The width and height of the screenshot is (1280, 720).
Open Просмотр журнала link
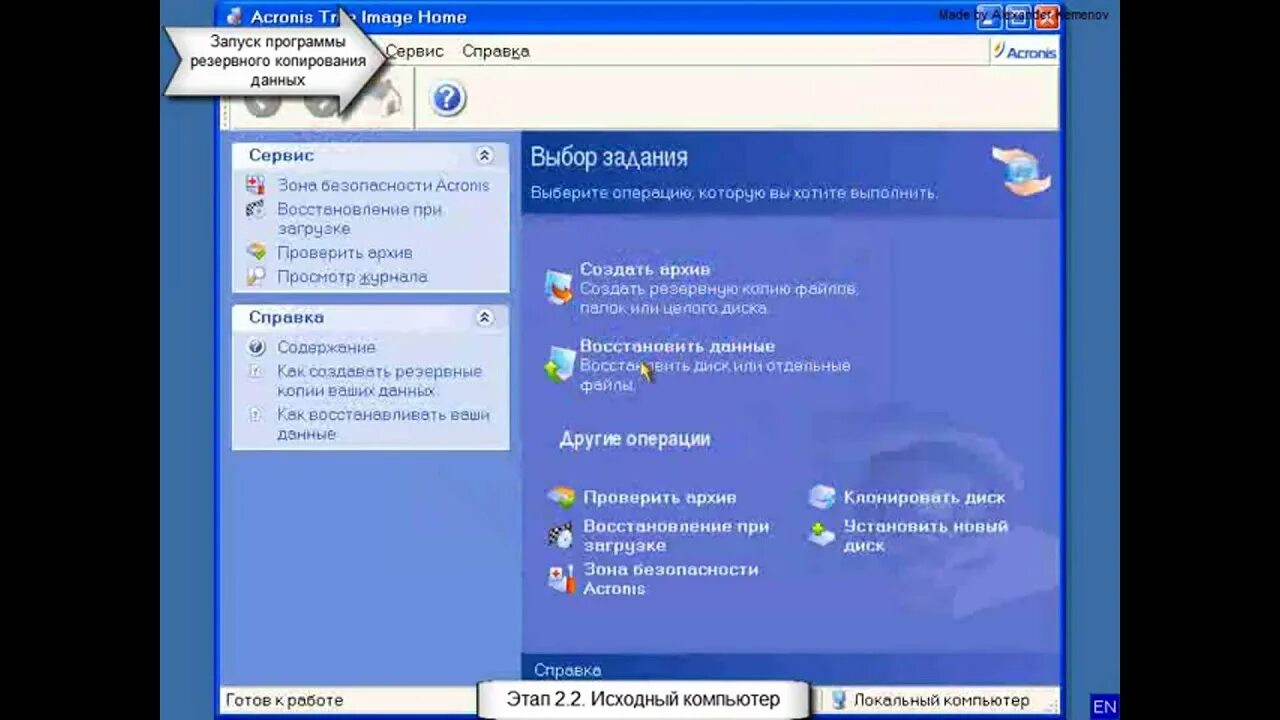(x=352, y=277)
